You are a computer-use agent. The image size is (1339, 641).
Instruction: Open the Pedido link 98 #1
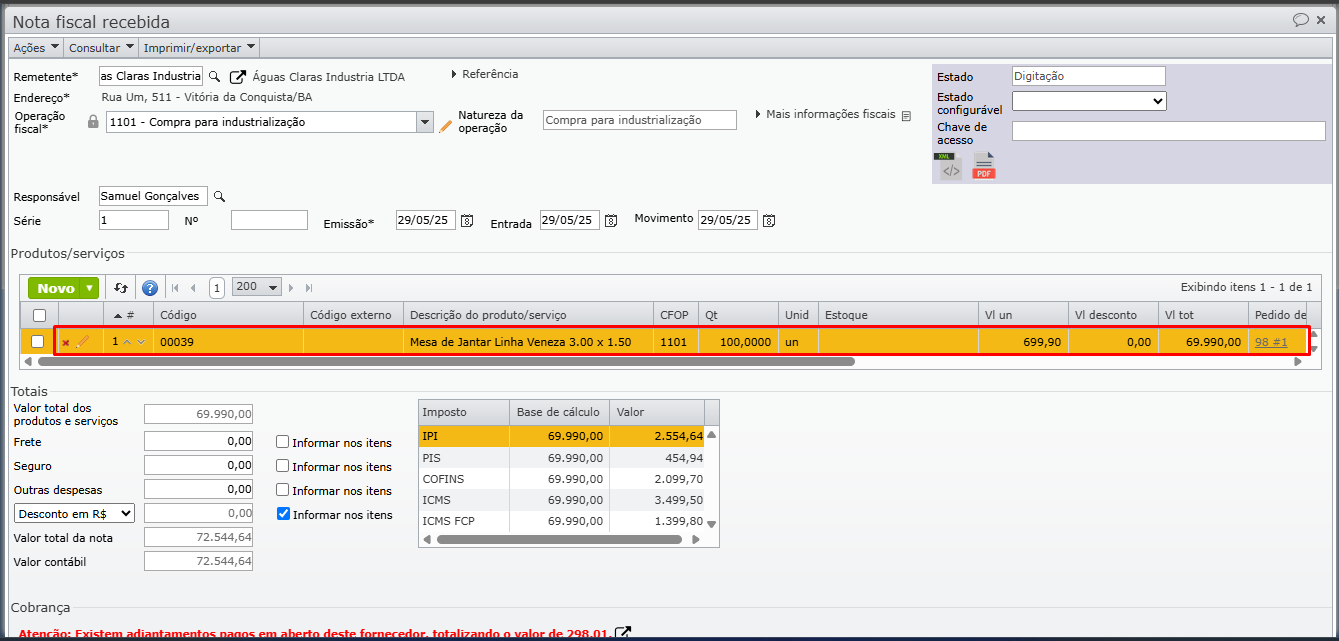[x=1271, y=342]
